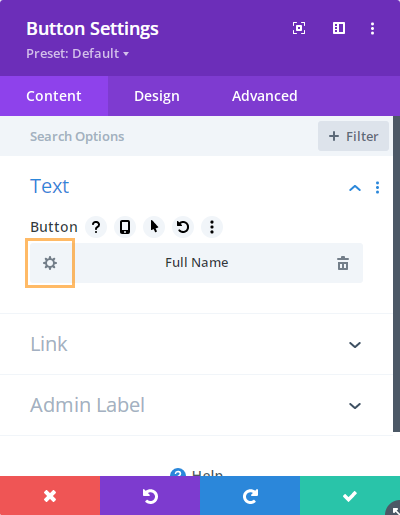The height and width of the screenshot is (515, 400).
Task: Open responsive phone icon for Button field
Action: pos(125,227)
